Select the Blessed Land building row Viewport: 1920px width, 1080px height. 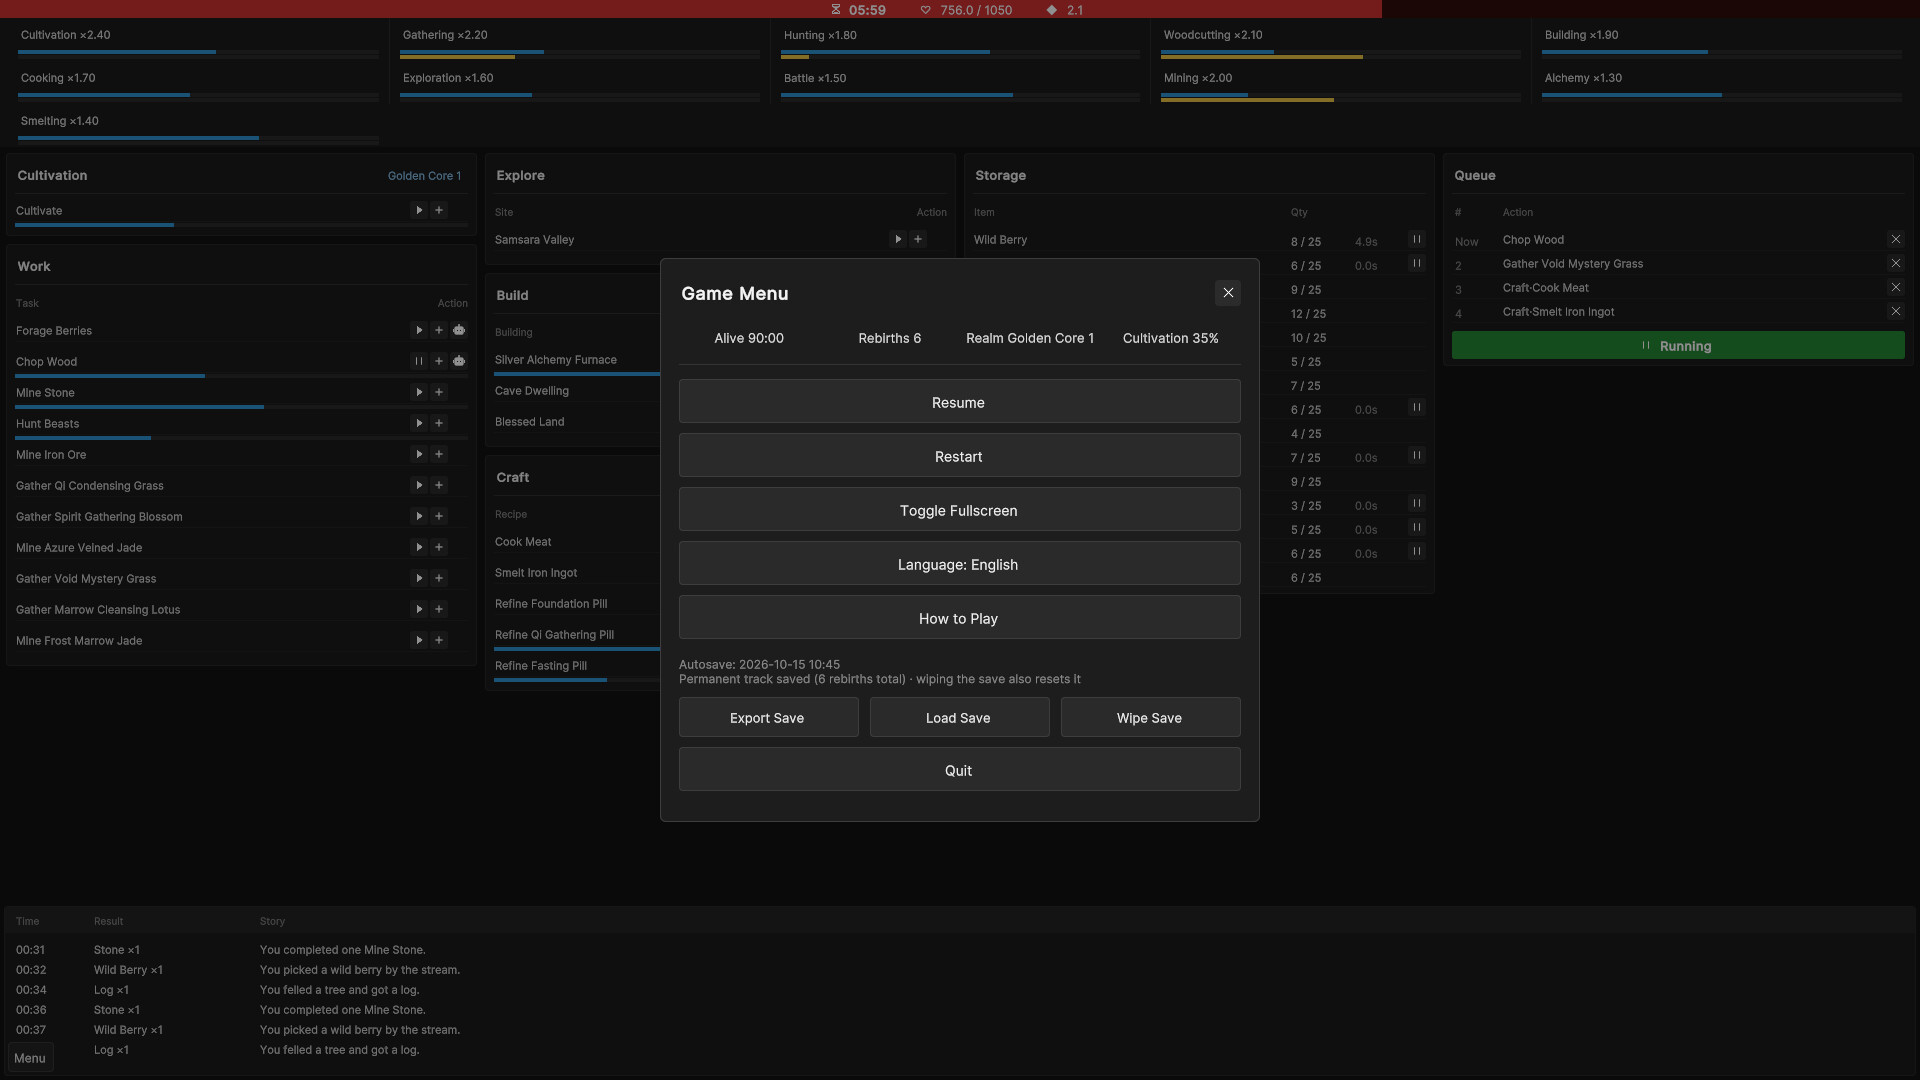point(577,422)
